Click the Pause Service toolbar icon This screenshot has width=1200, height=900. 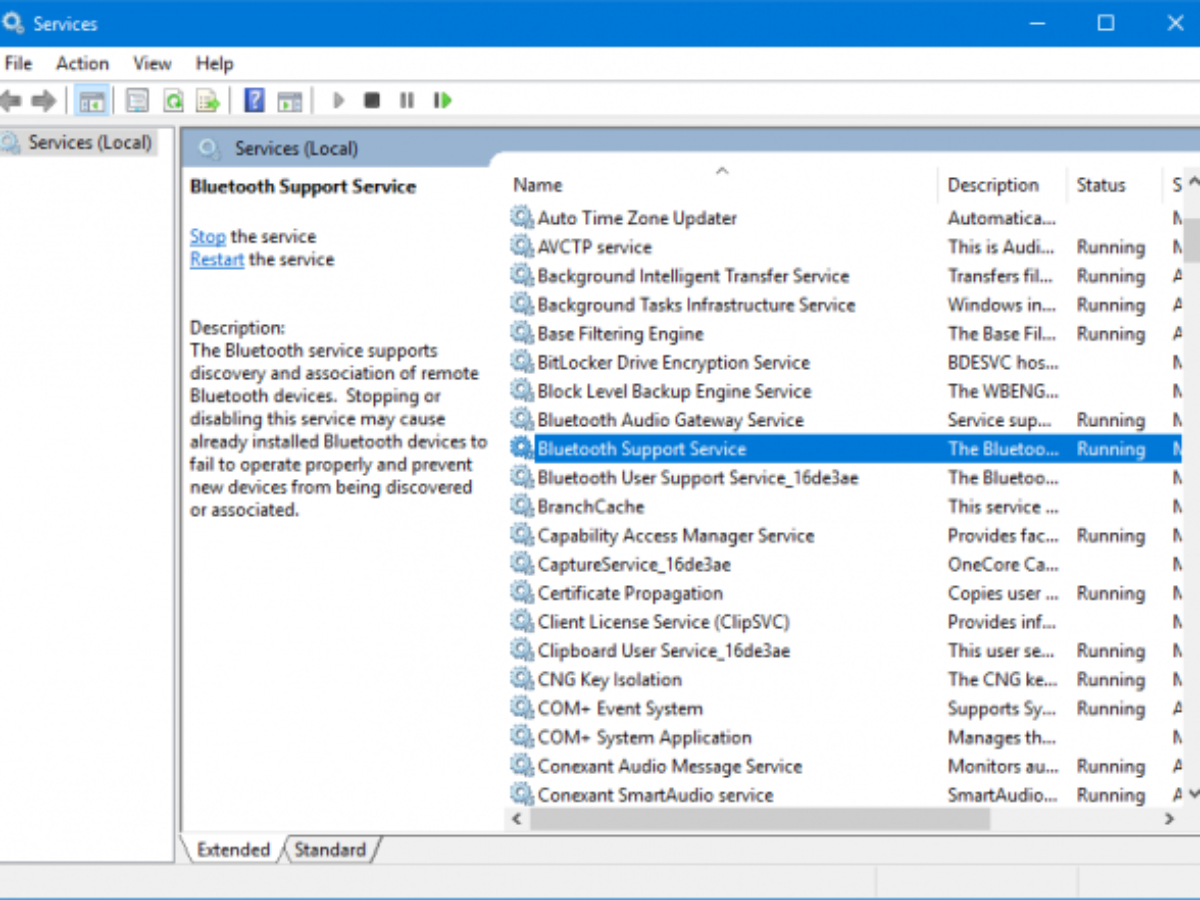407,101
